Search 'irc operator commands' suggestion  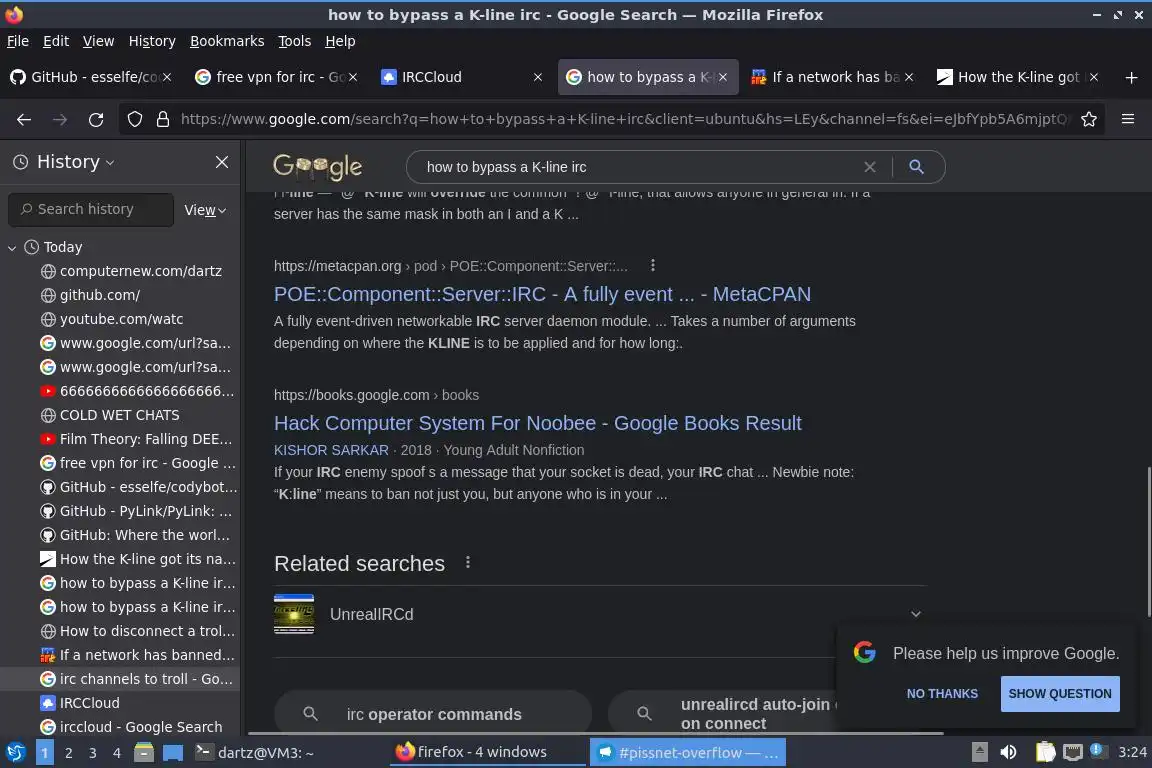pos(433,714)
